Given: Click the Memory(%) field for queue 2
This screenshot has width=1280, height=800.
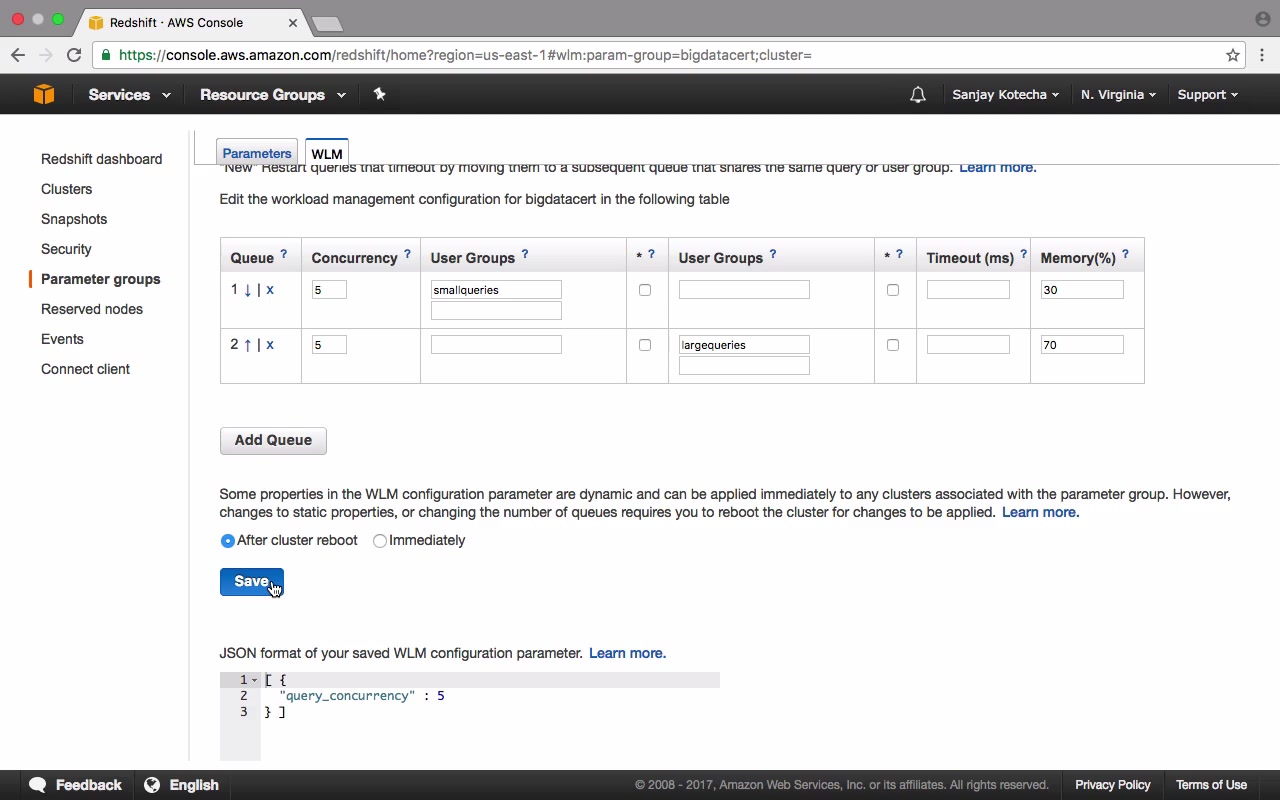Looking at the screenshot, I should 1082,345.
